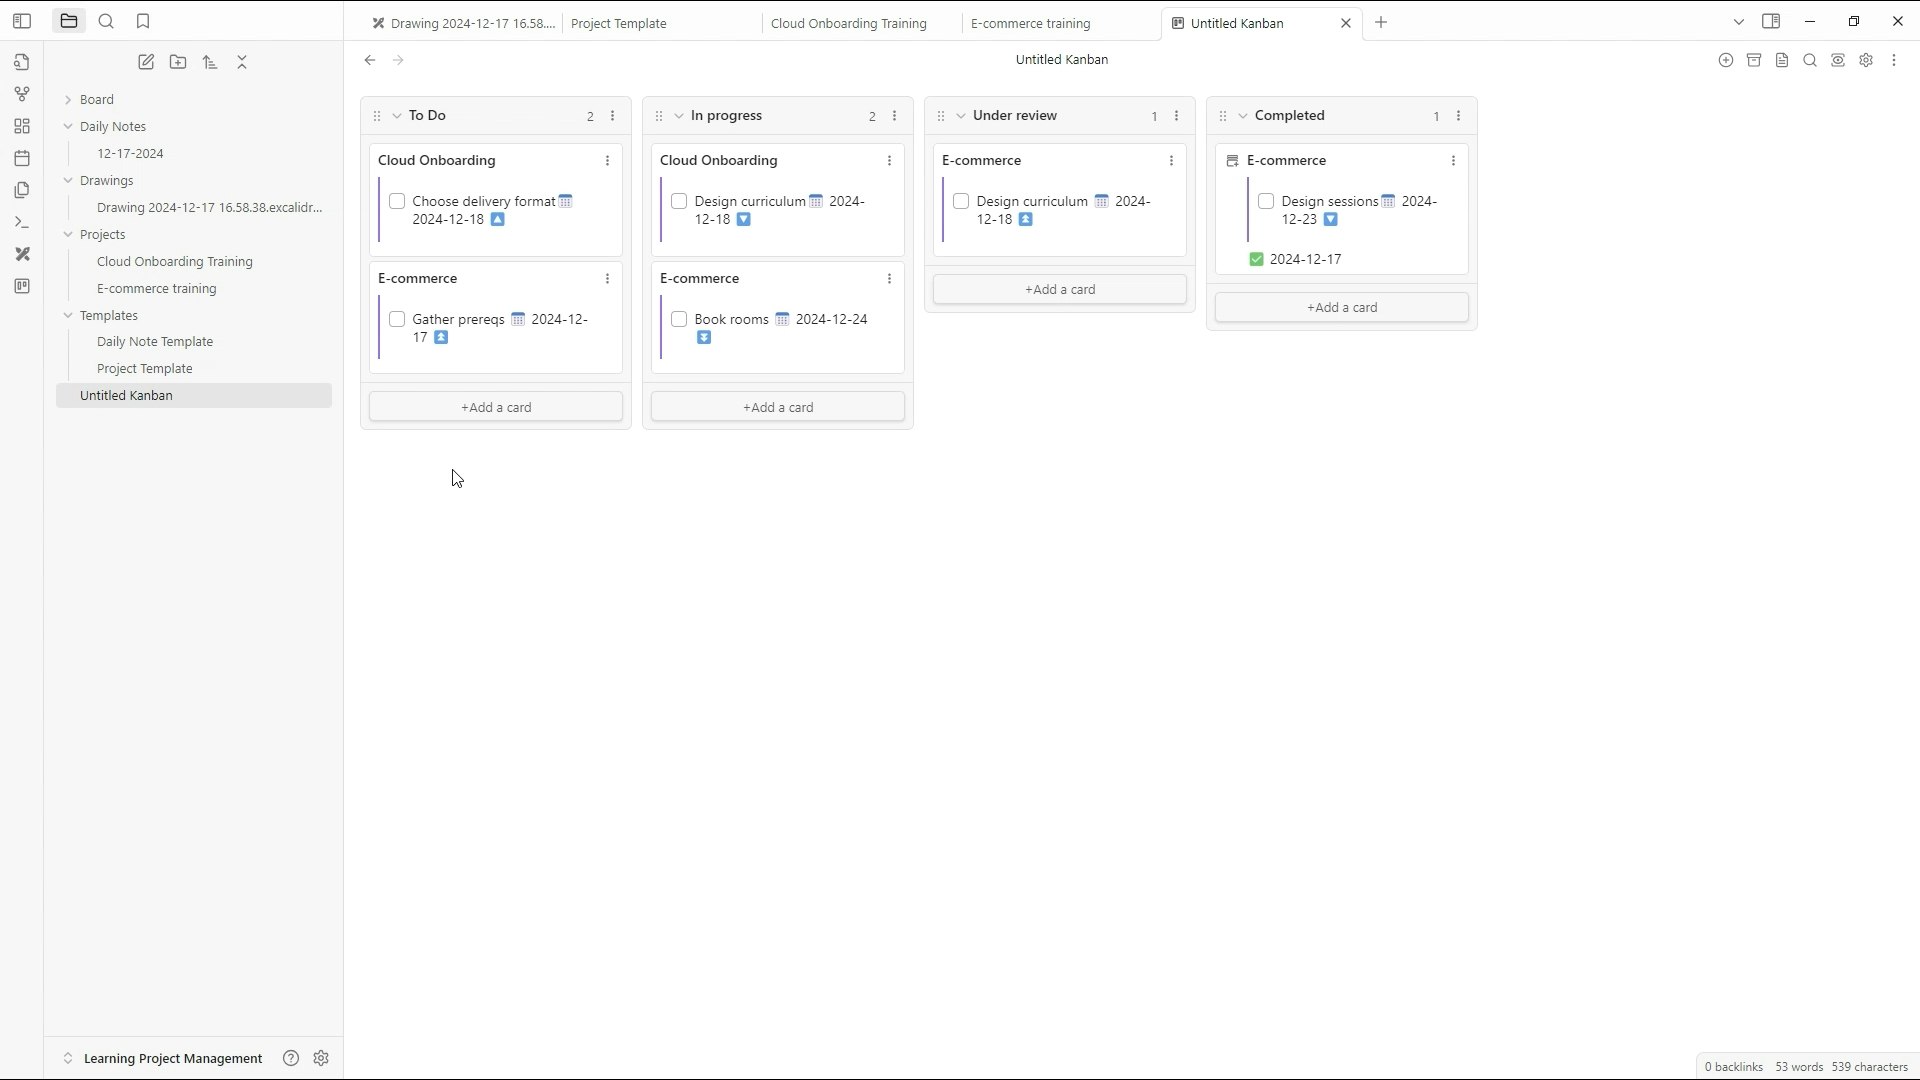1920x1080 pixels.
Task: Open Kanban board settings gear
Action: [x=1866, y=60]
